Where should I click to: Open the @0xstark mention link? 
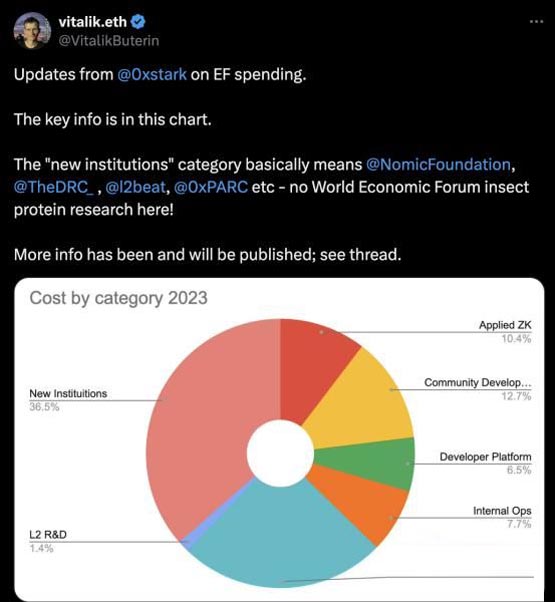pyautogui.click(x=152, y=74)
